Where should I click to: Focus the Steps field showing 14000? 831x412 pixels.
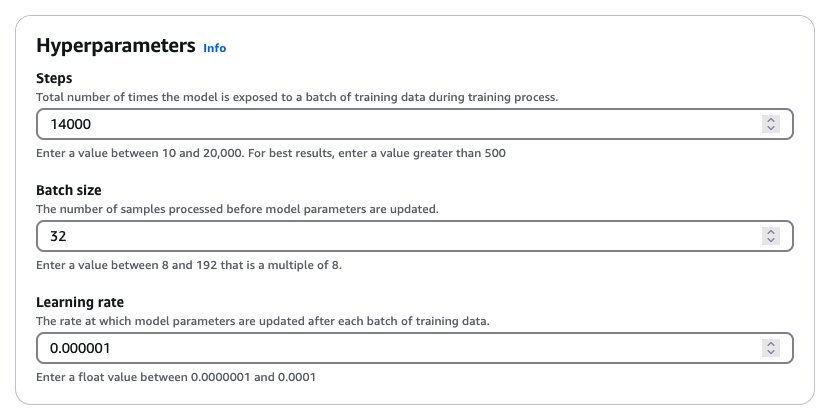414,124
